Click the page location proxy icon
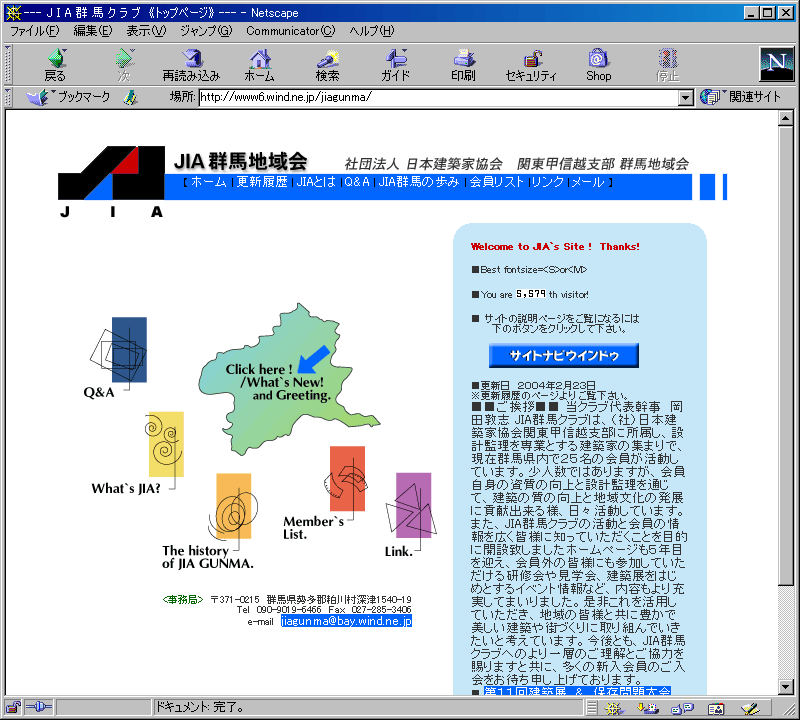Screen dimensions: 800x720 pos(131,97)
